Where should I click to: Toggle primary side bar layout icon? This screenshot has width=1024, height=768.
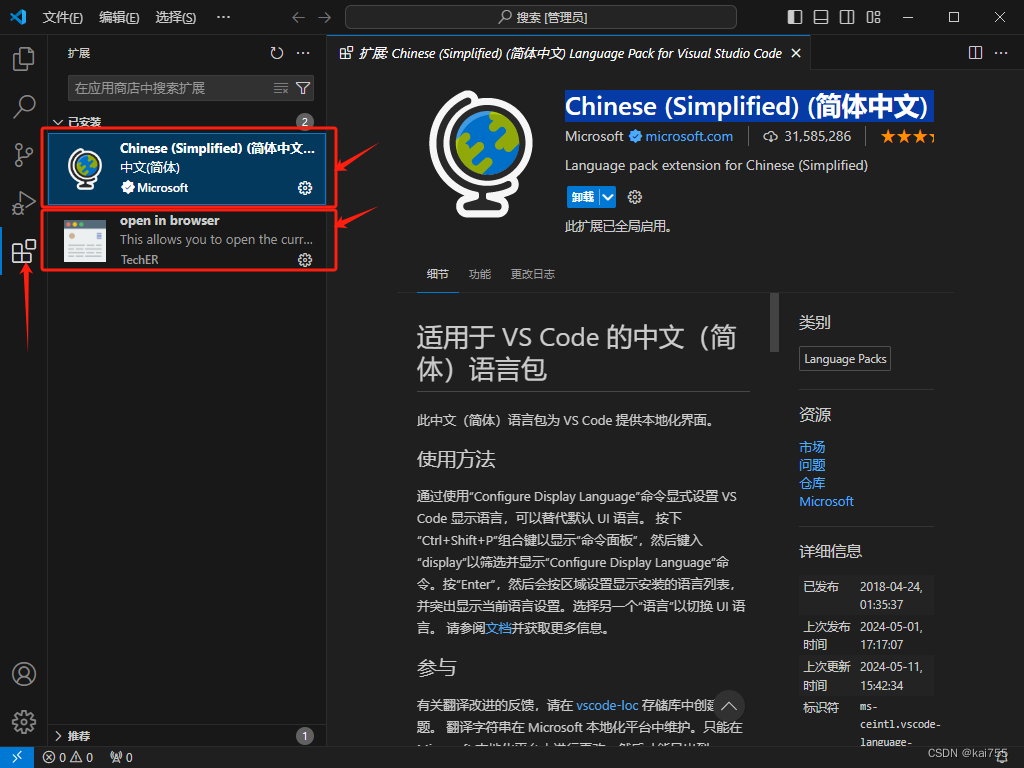coord(795,17)
